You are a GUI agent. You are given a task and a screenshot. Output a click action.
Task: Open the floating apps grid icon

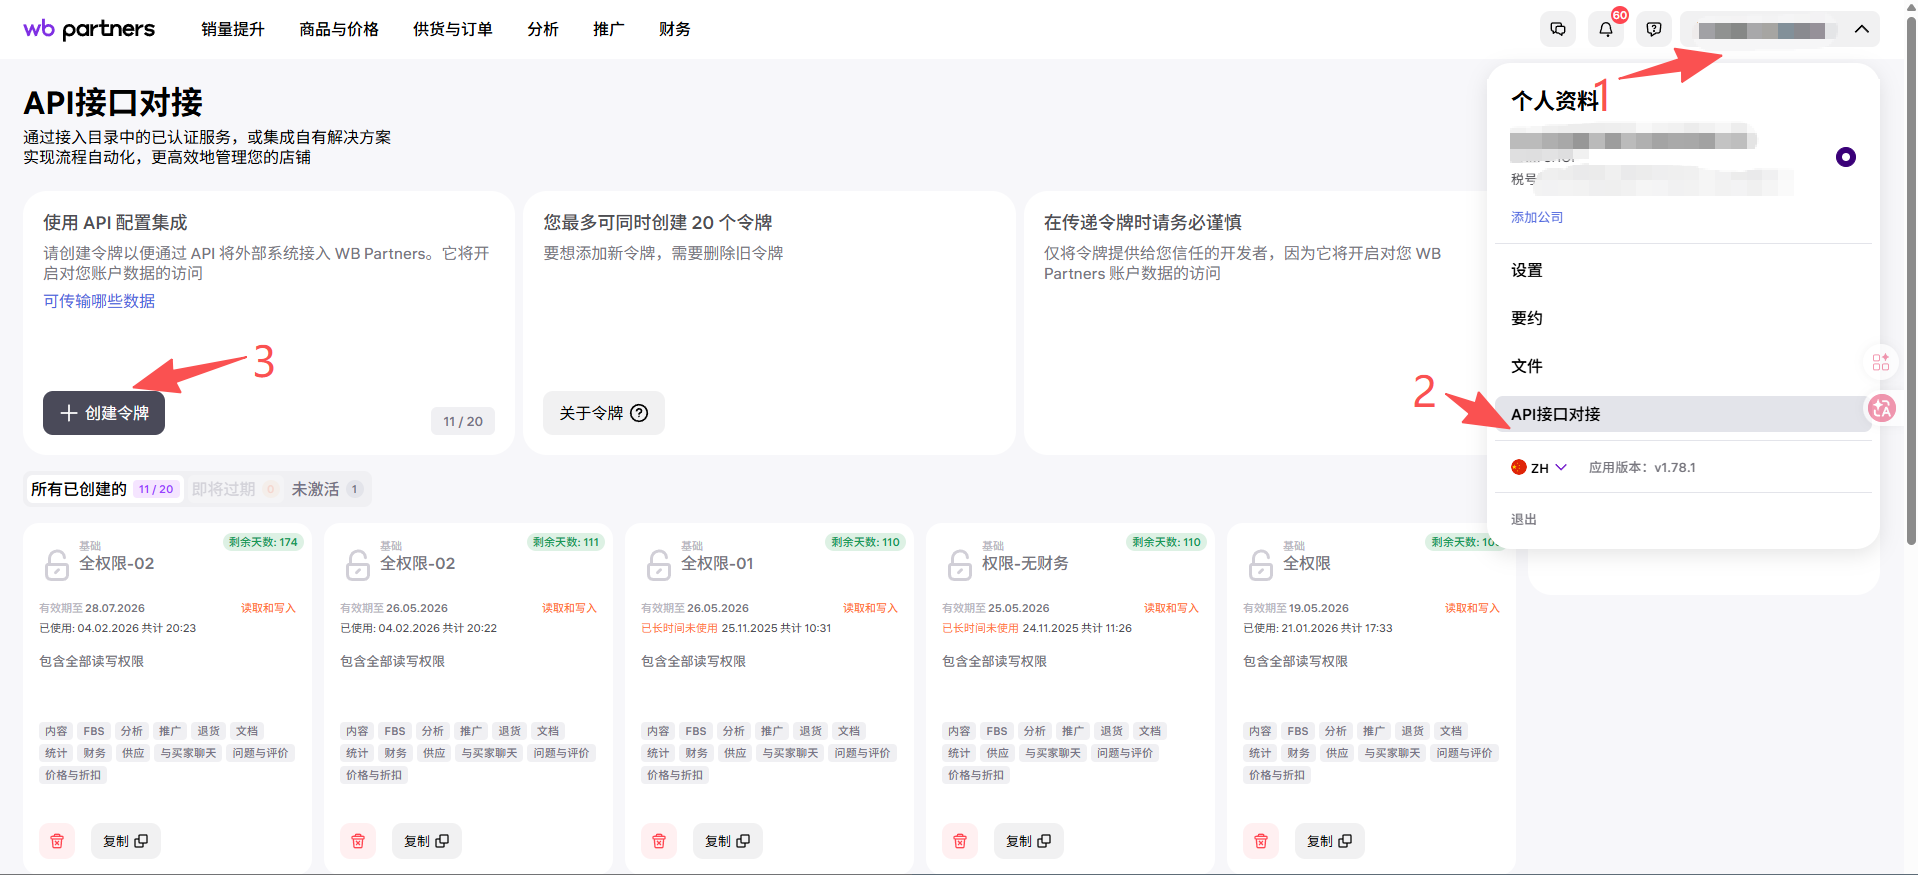click(1881, 362)
